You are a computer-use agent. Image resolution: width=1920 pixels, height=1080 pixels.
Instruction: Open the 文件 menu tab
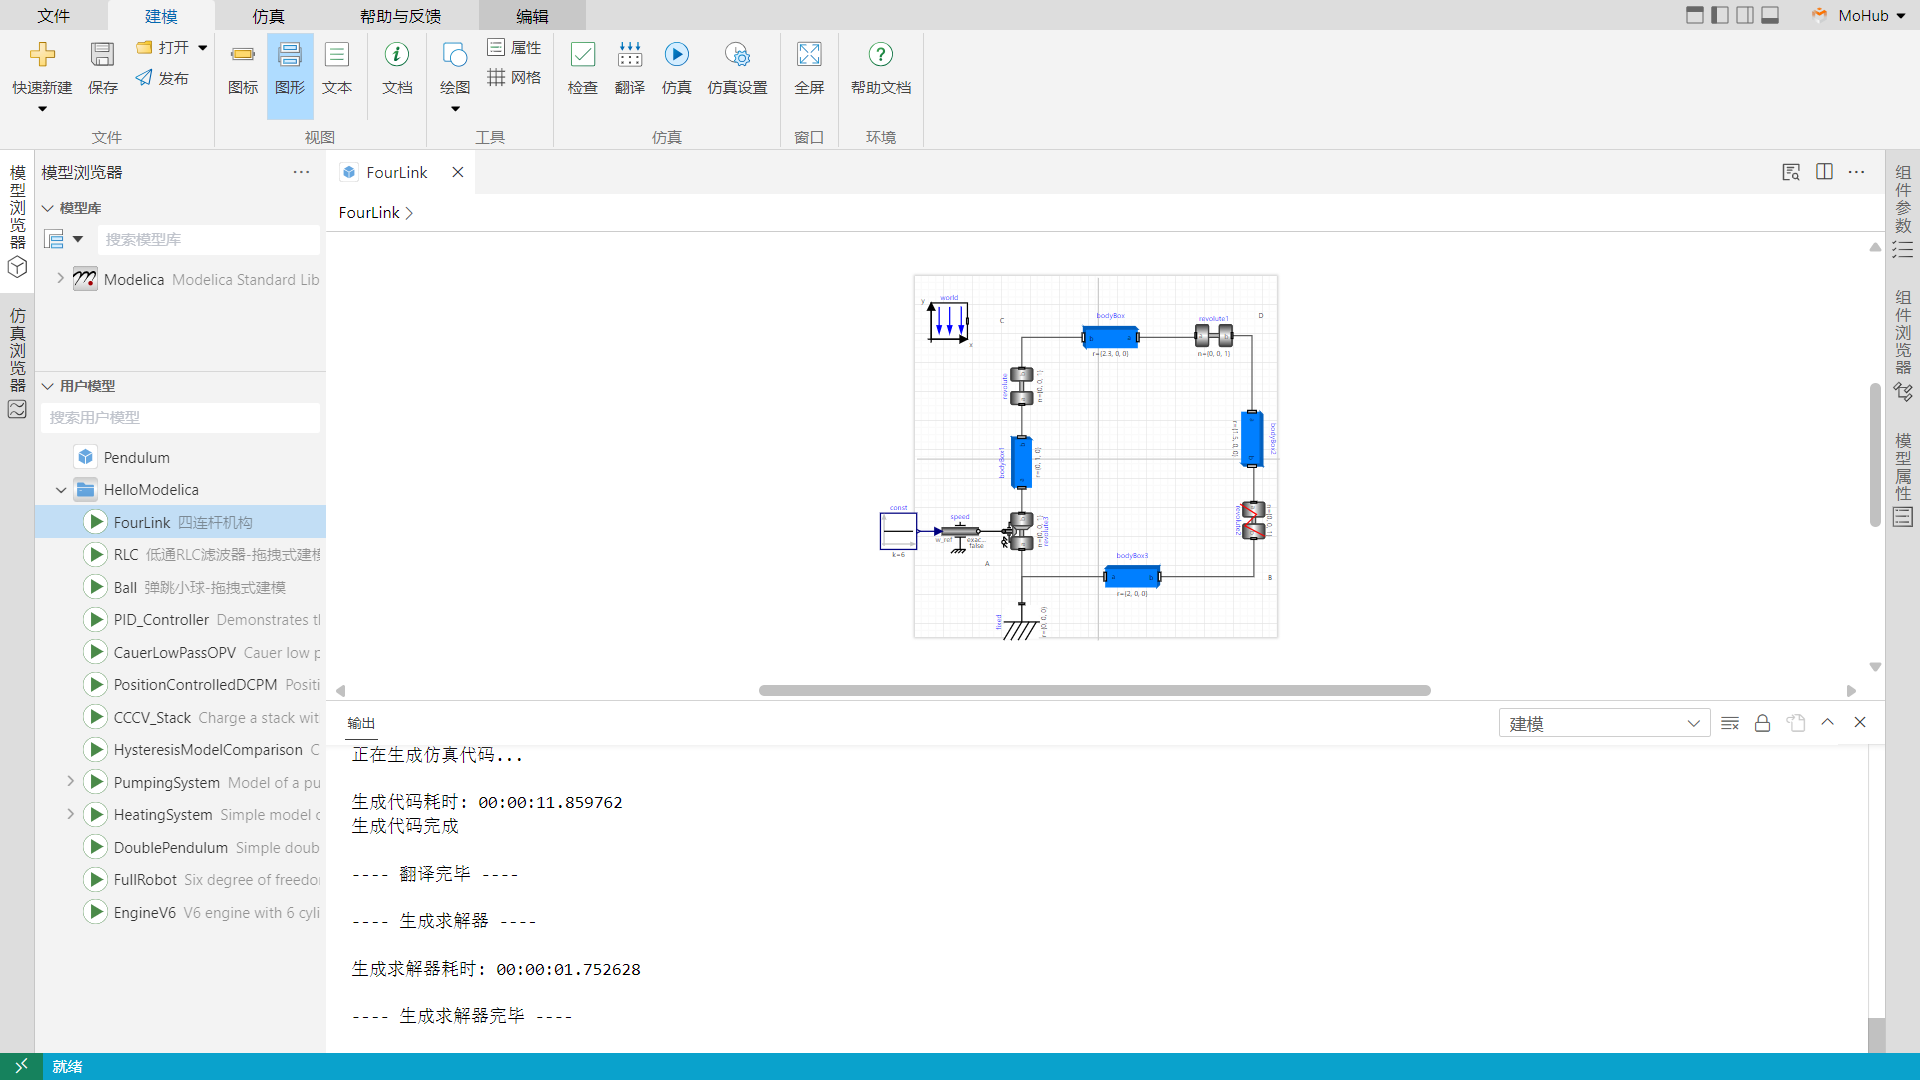point(54,16)
